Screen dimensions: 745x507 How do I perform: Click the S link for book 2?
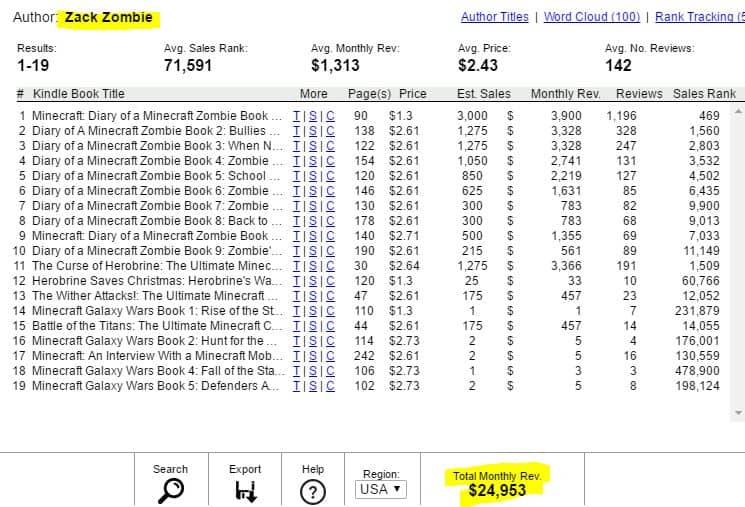coord(313,131)
